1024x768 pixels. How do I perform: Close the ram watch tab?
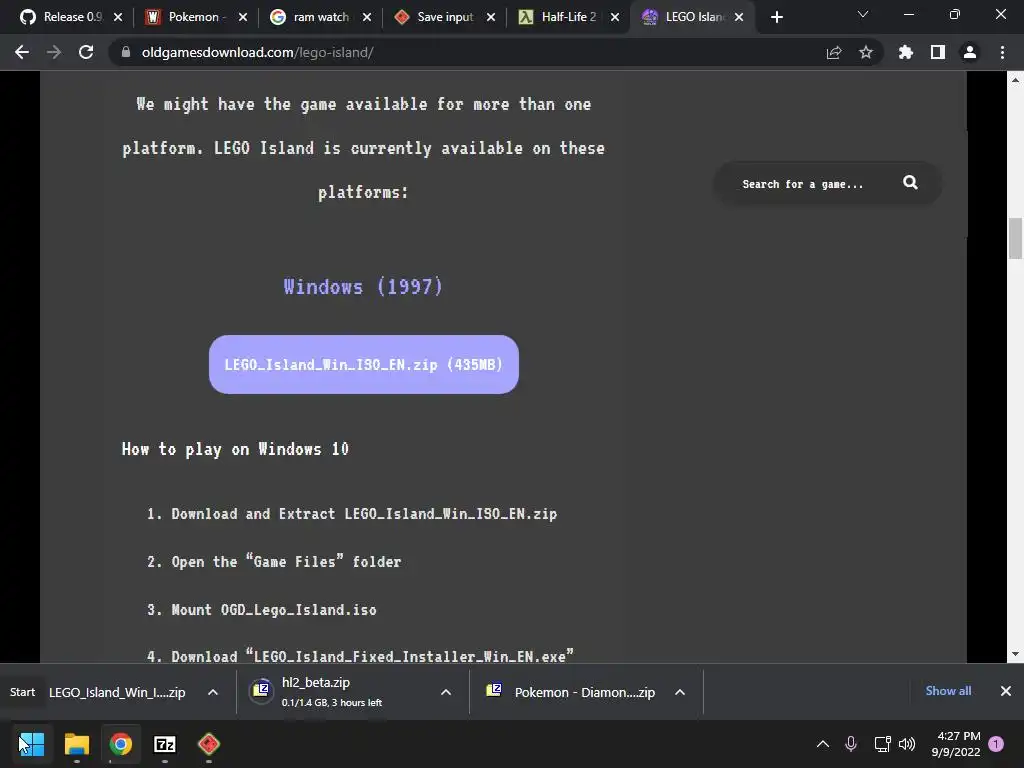click(x=367, y=17)
